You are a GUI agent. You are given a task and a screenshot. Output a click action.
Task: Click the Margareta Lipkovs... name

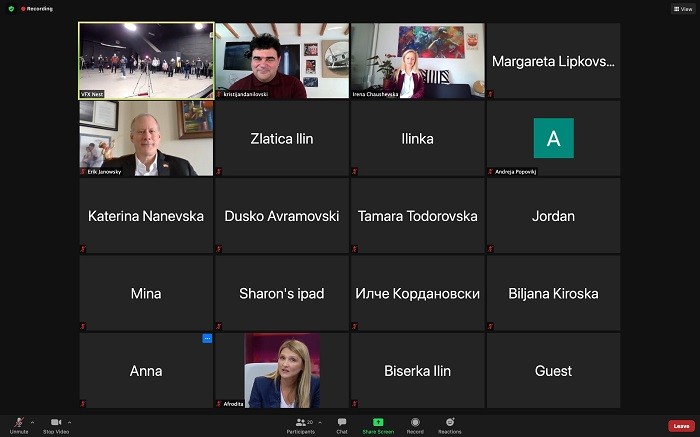(x=553, y=62)
